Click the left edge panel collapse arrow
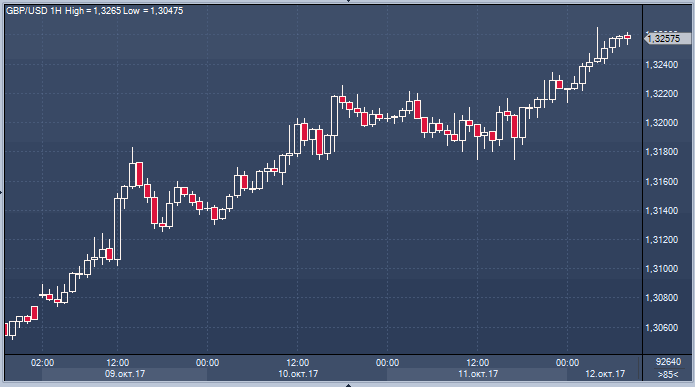 (x=1, y=193)
